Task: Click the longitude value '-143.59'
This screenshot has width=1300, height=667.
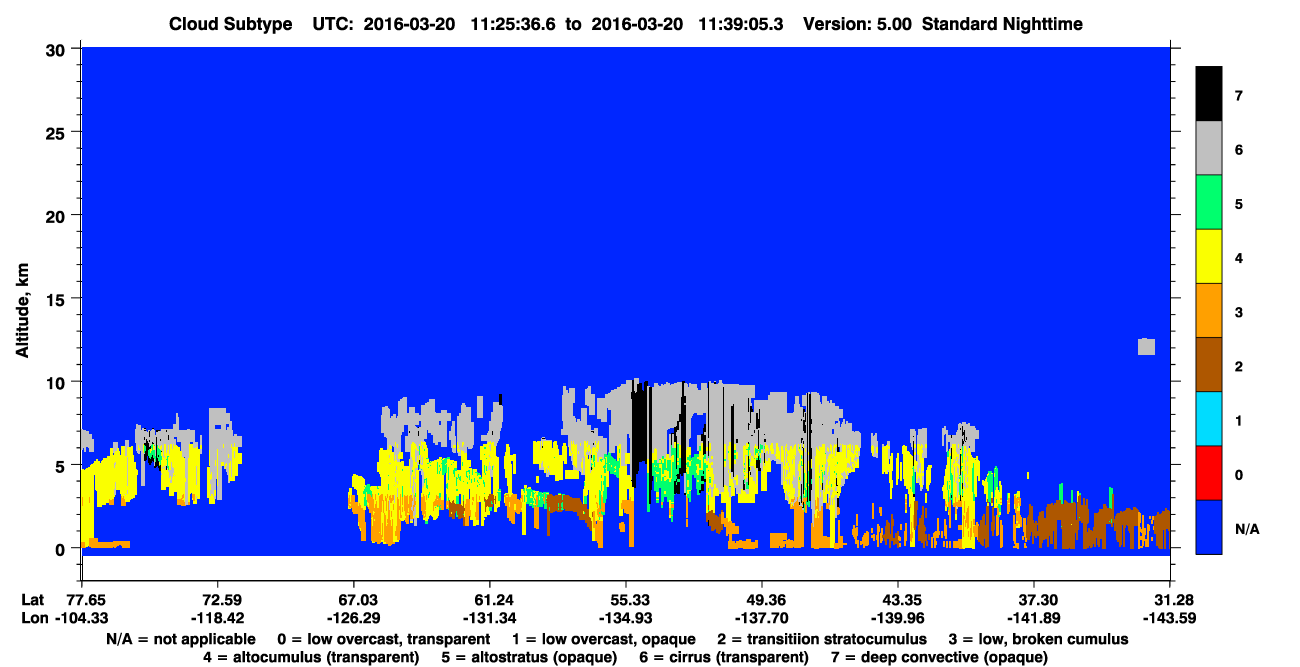Action: pos(1170,618)
